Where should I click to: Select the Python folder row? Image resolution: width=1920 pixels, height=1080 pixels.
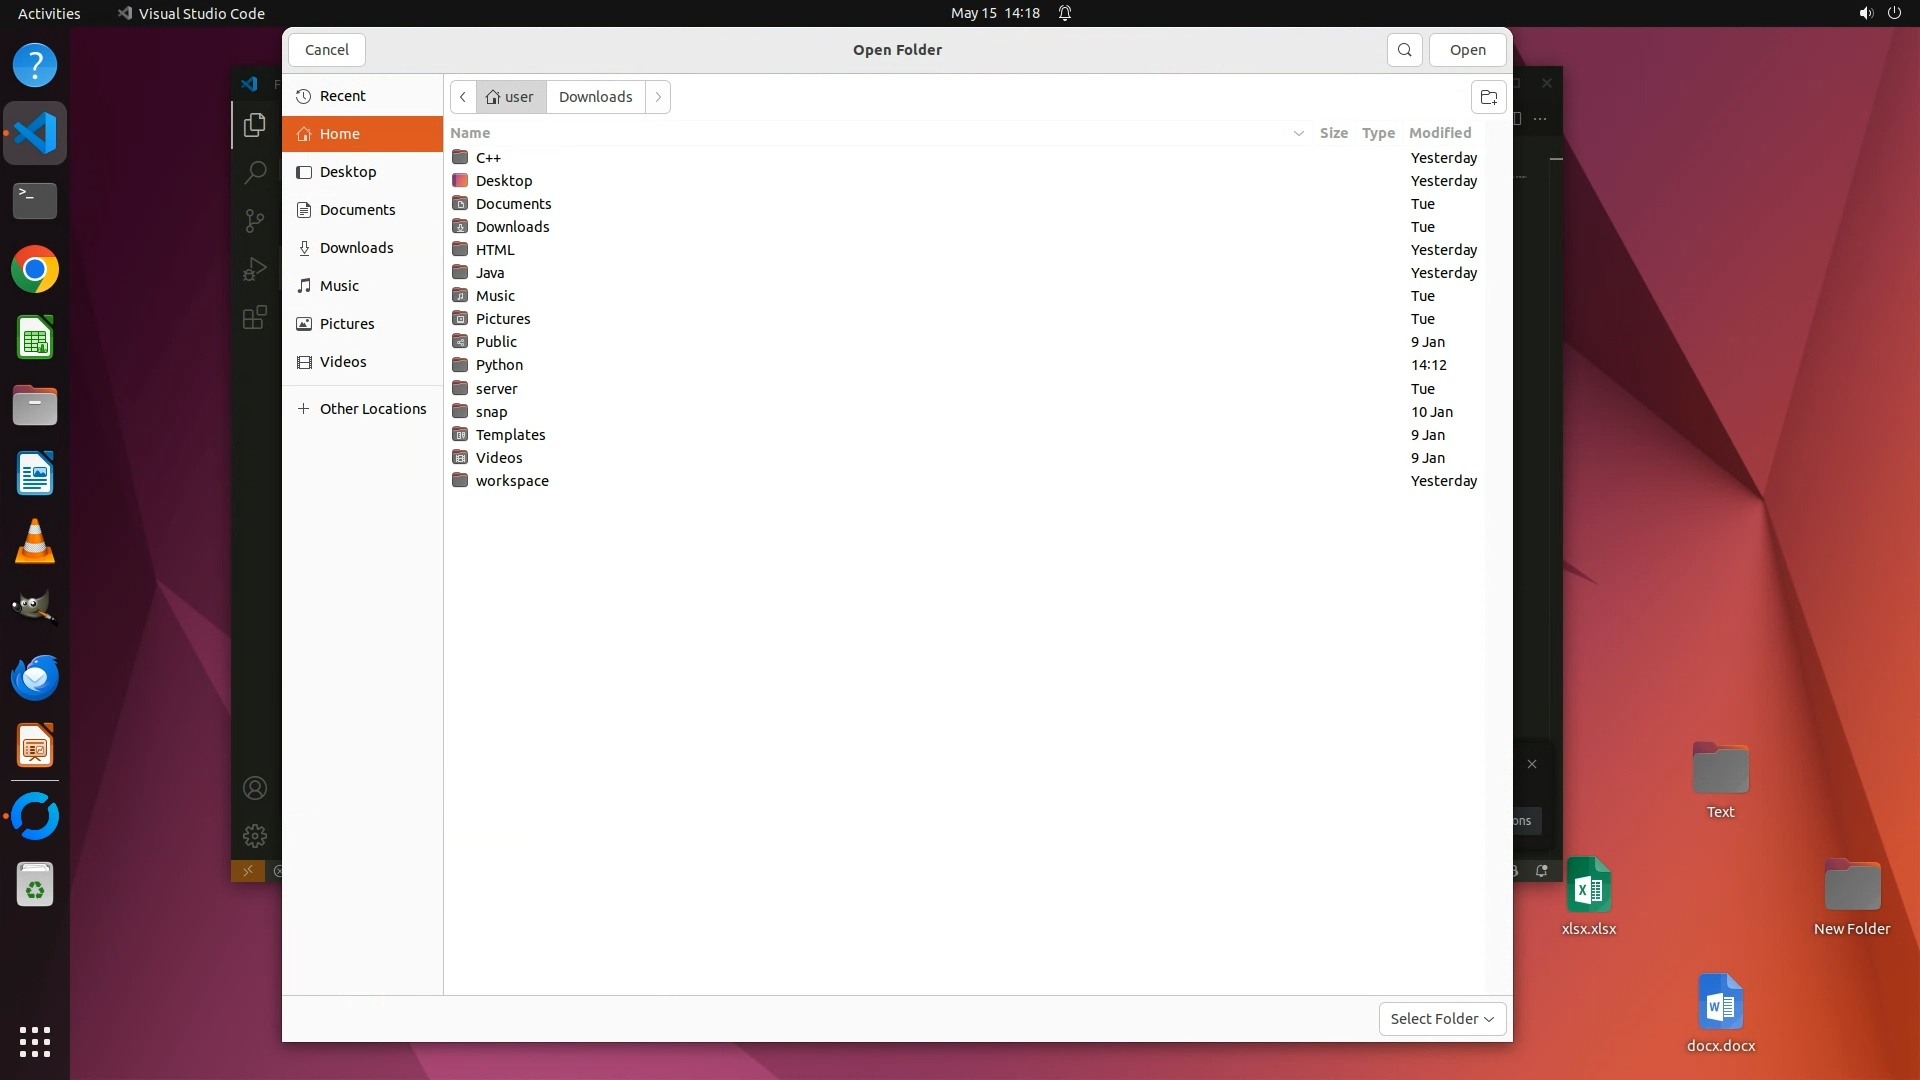499,365
